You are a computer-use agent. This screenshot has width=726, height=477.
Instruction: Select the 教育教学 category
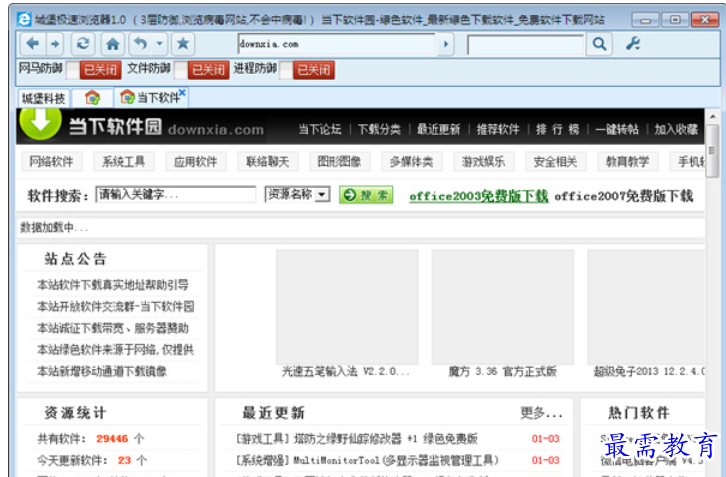click(x=628, y=162)
